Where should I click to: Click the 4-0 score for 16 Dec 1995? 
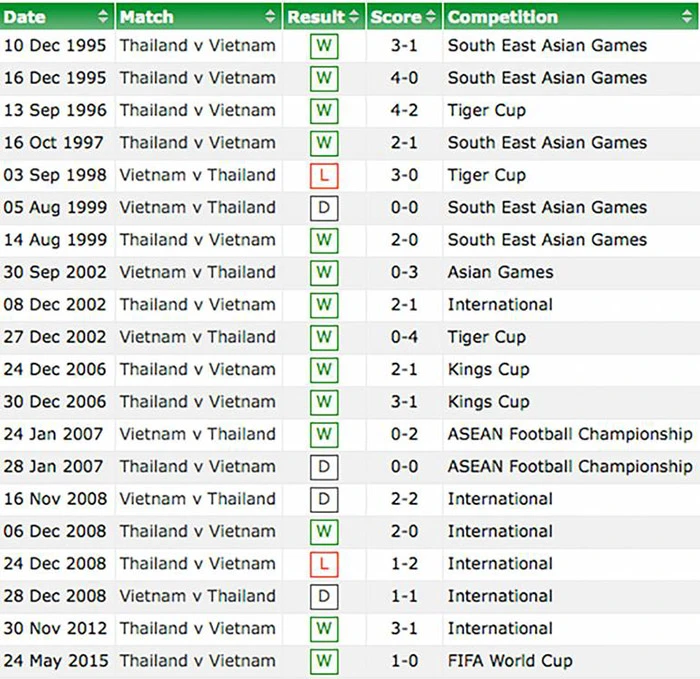click(404, 78)
